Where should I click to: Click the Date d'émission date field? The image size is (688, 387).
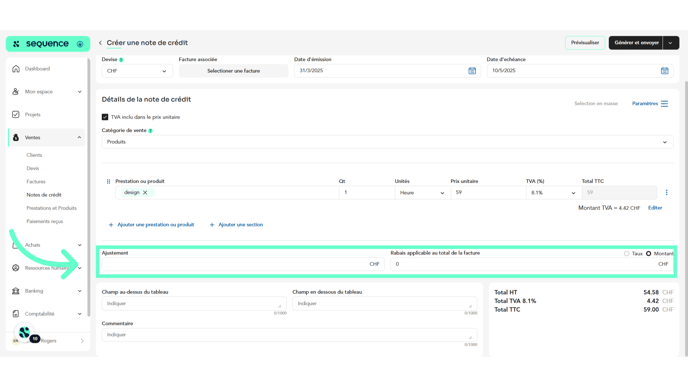point(387,71)
